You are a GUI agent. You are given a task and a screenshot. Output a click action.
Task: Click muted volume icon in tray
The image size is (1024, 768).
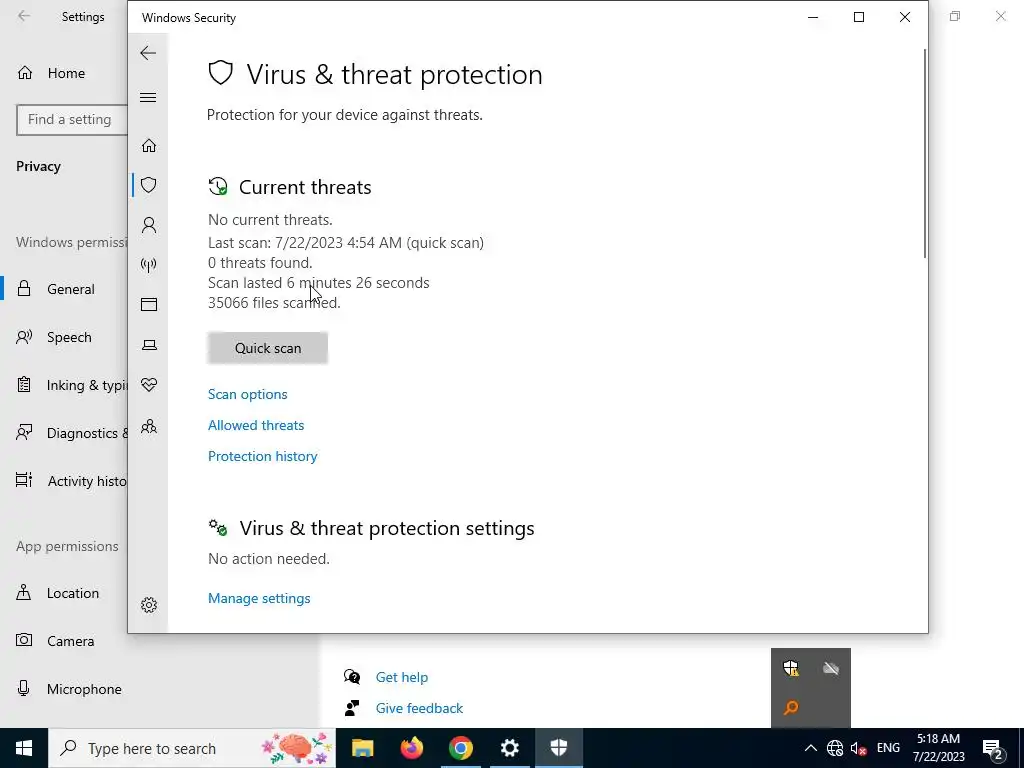pyautogui.click(x=859, y=748)
